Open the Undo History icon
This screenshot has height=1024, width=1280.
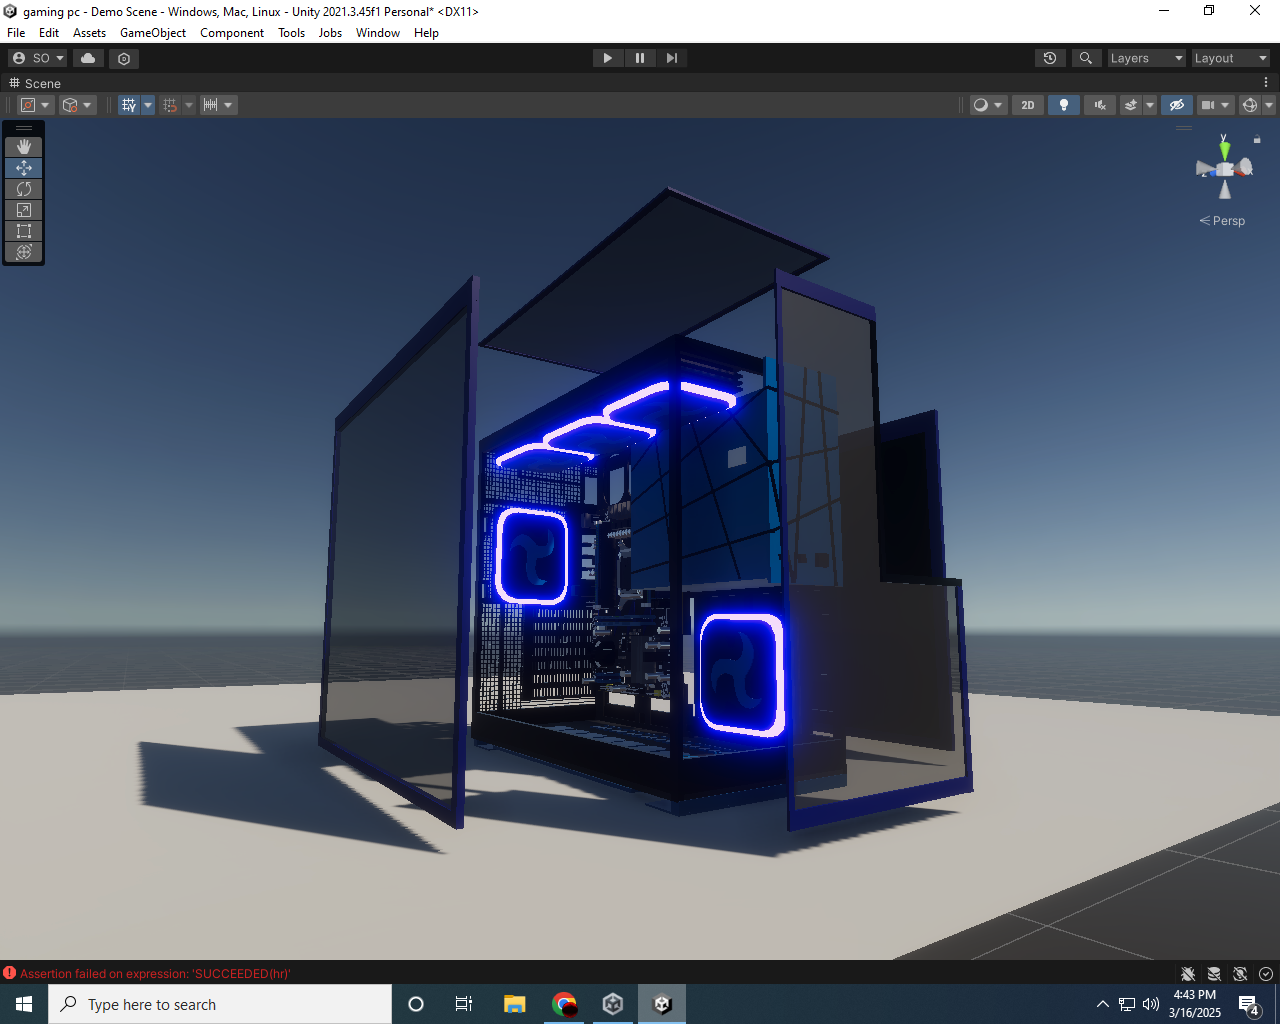click(x=1050, y=58)
